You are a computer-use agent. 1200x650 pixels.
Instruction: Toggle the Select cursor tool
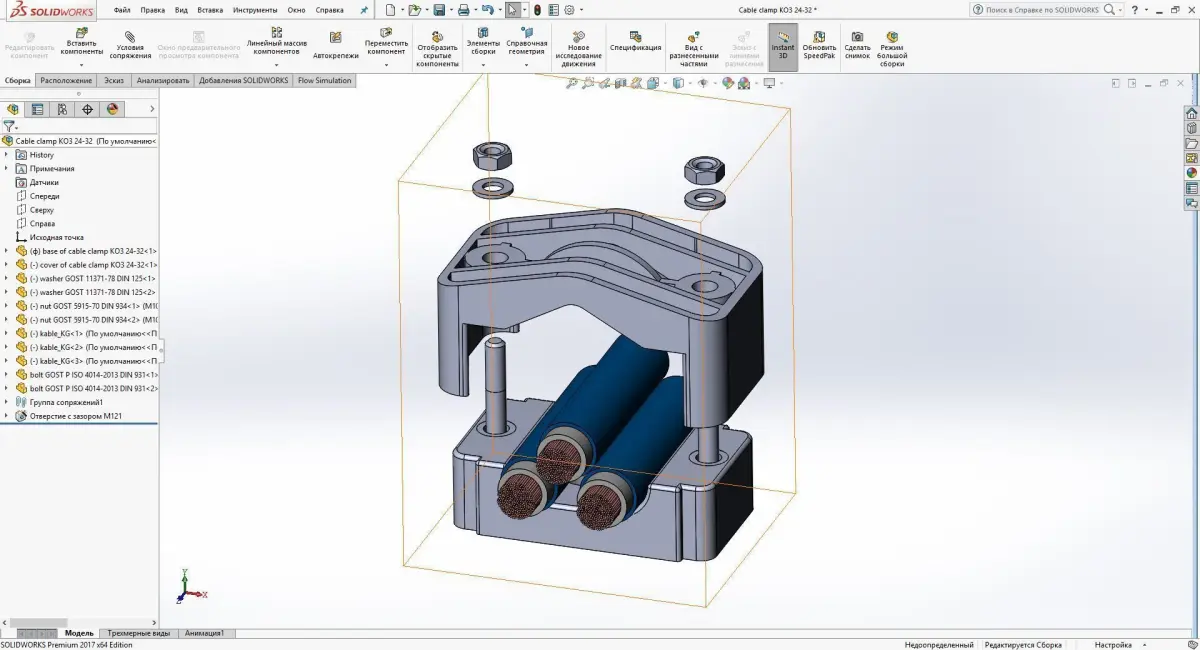click(512, 10)
